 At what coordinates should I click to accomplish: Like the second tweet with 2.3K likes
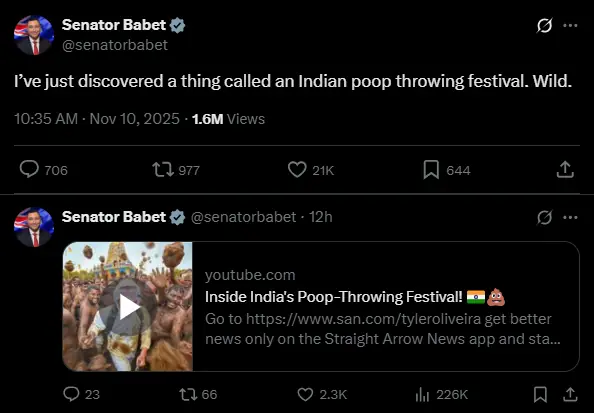tap(305, 394)
